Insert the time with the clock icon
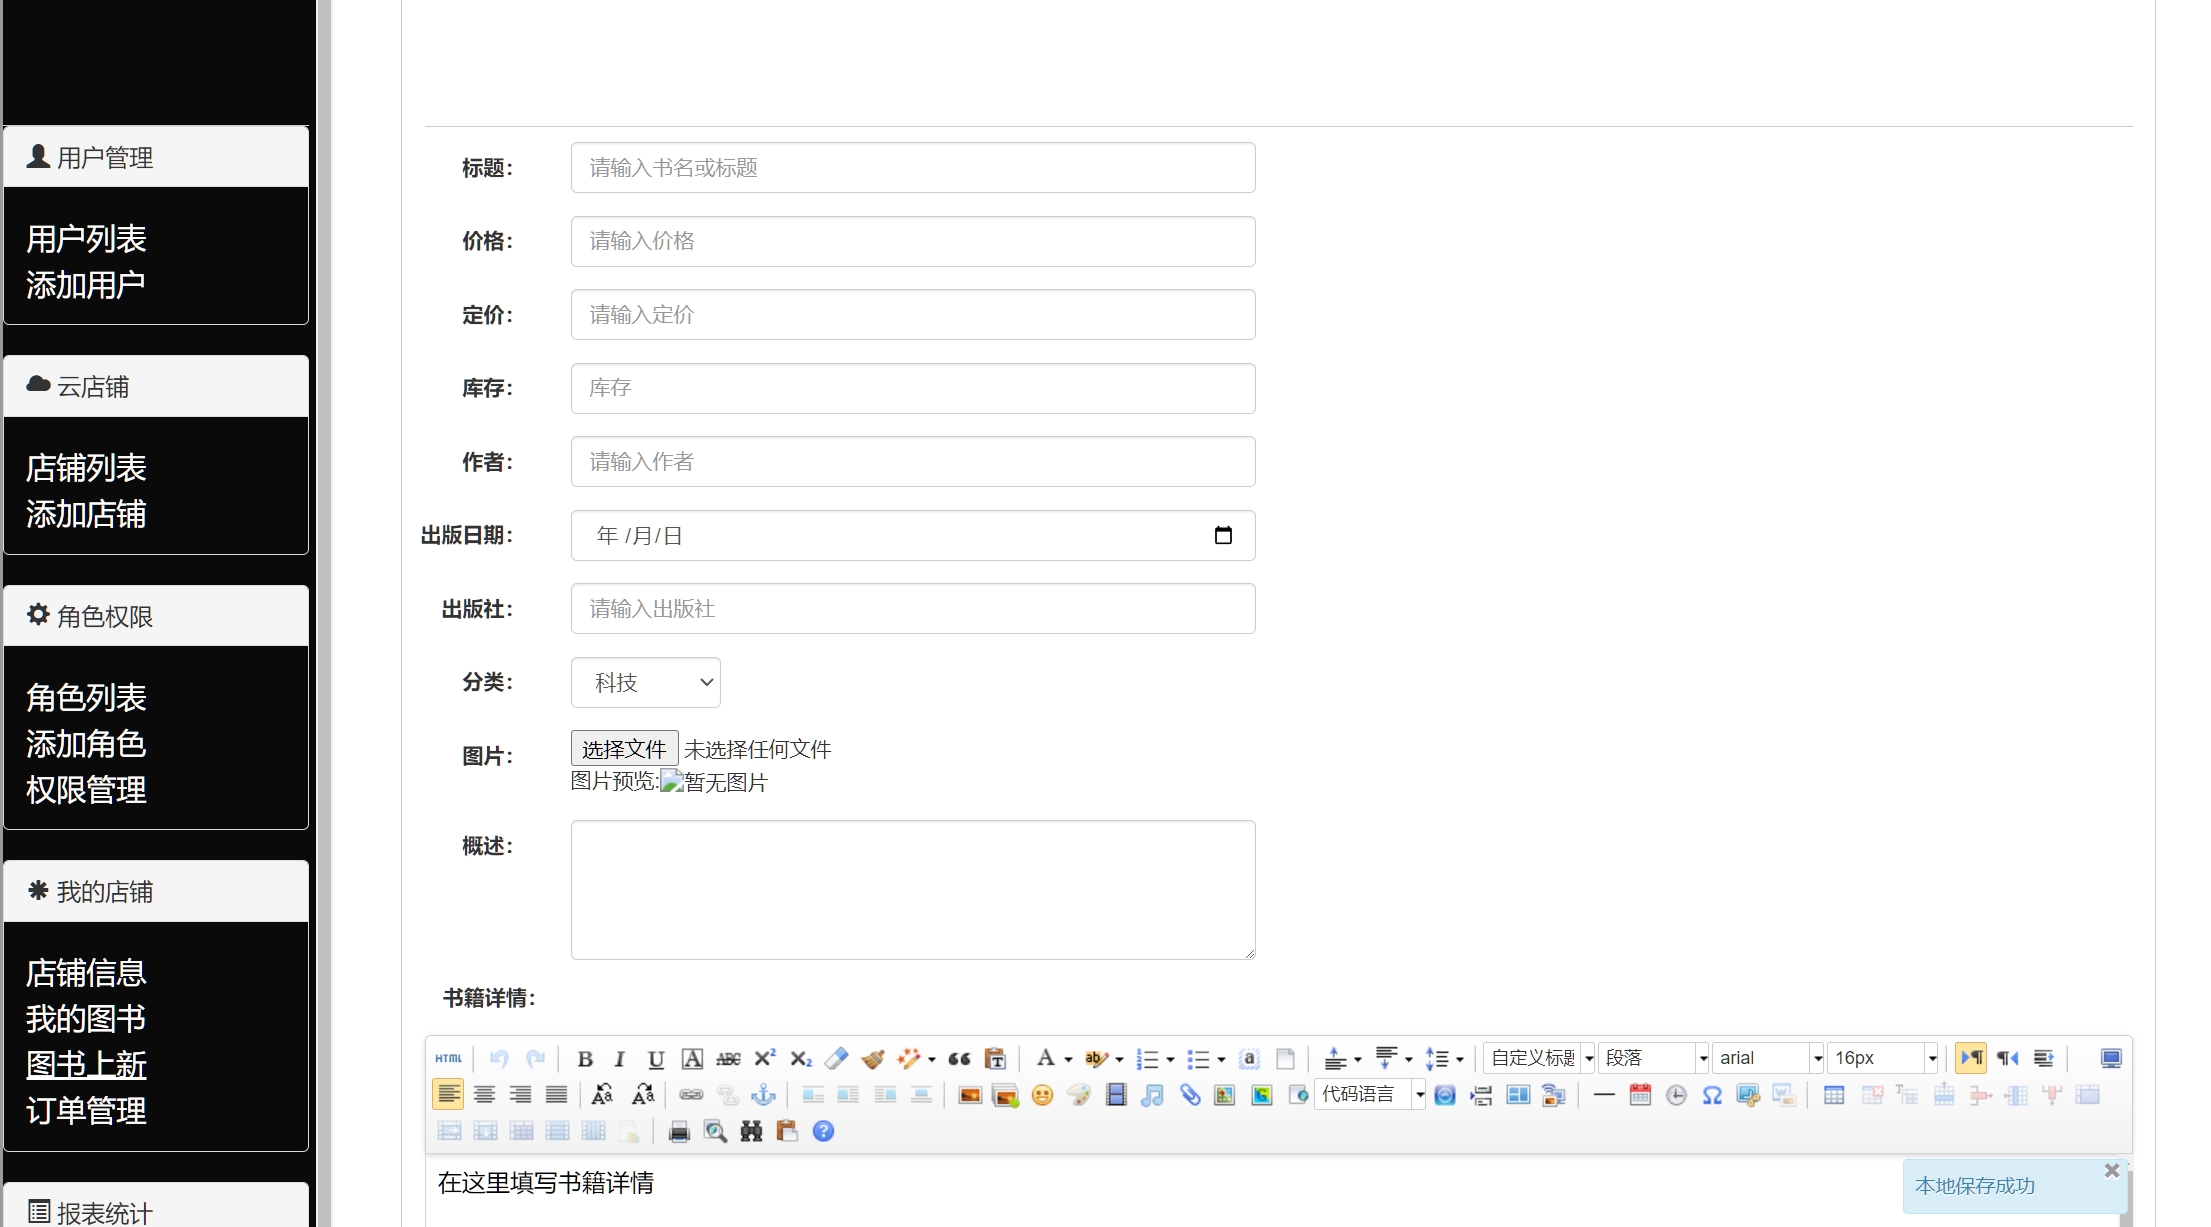This screenshot has height=1227, width=2211. coord(1676,1095)
